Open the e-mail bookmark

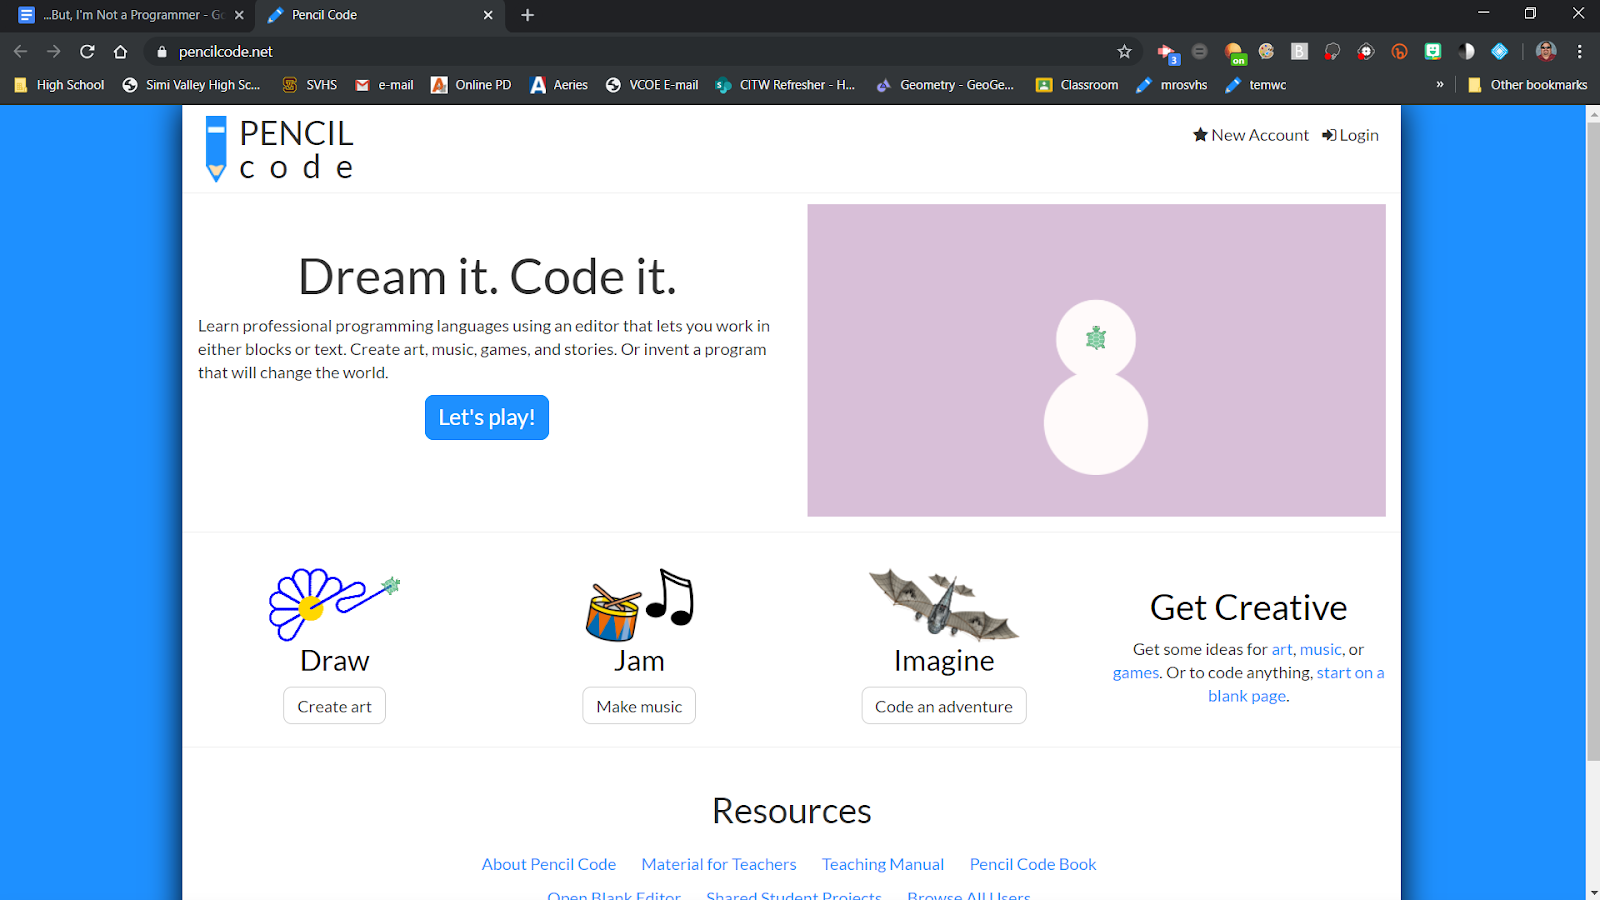385,85
